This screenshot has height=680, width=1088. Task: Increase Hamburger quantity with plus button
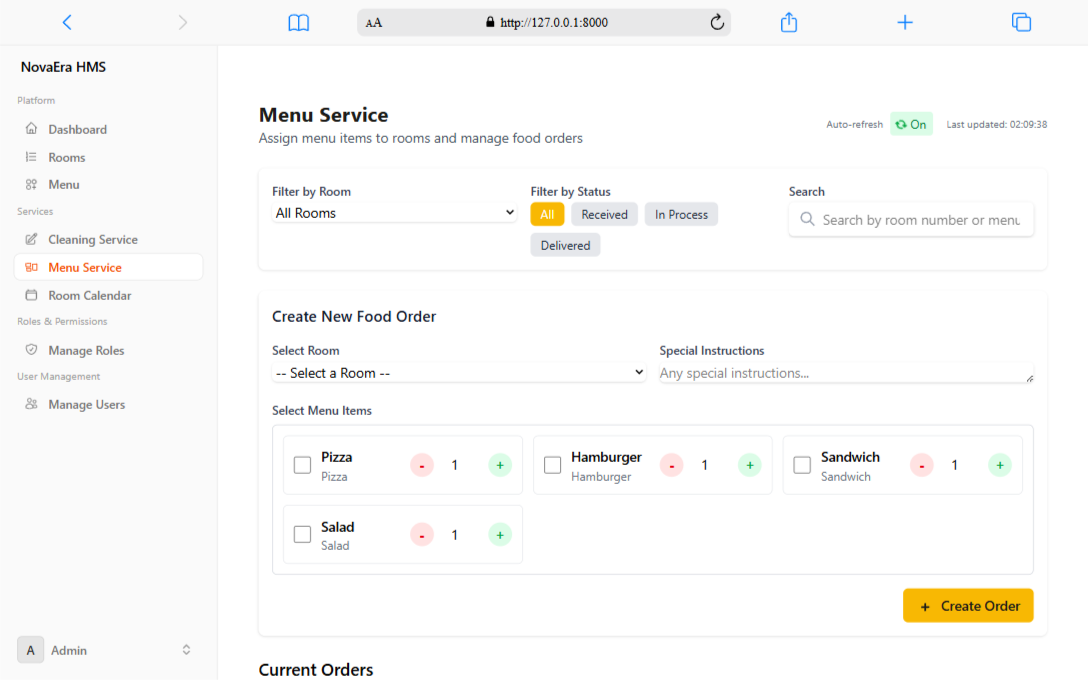(750, 465)
